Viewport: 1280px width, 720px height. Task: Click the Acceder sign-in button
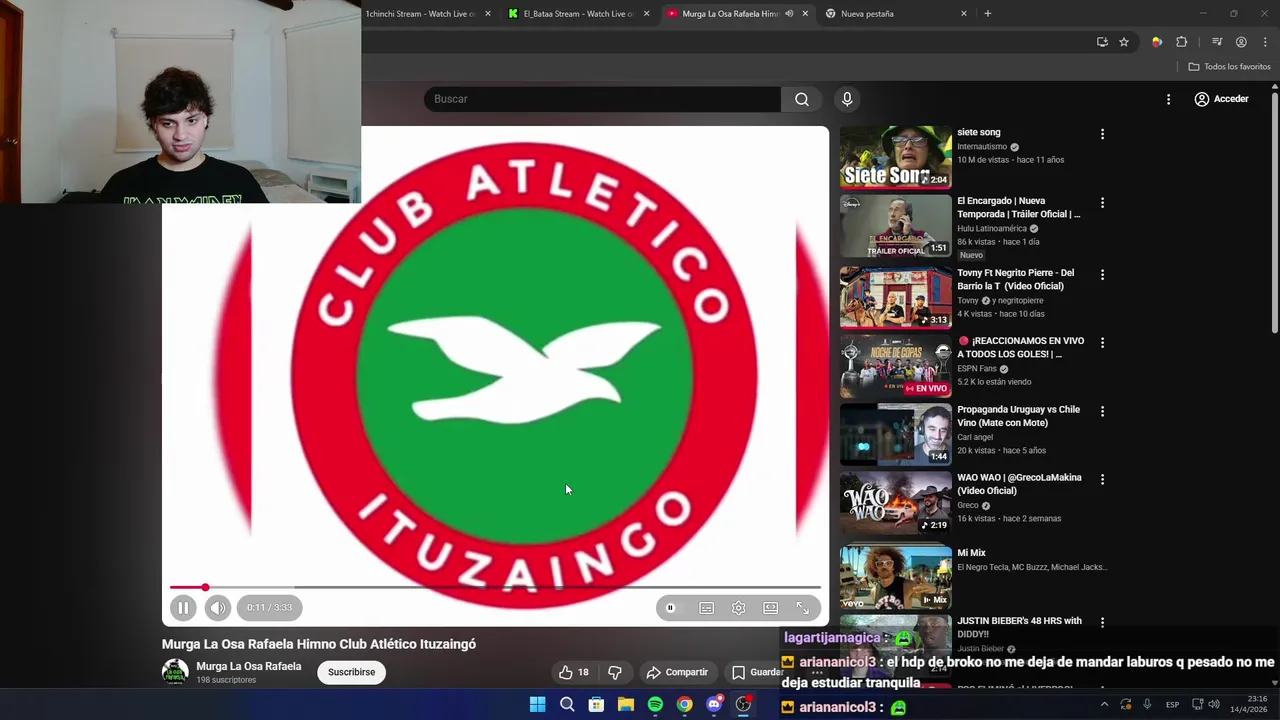click(x=1221, y=99)
